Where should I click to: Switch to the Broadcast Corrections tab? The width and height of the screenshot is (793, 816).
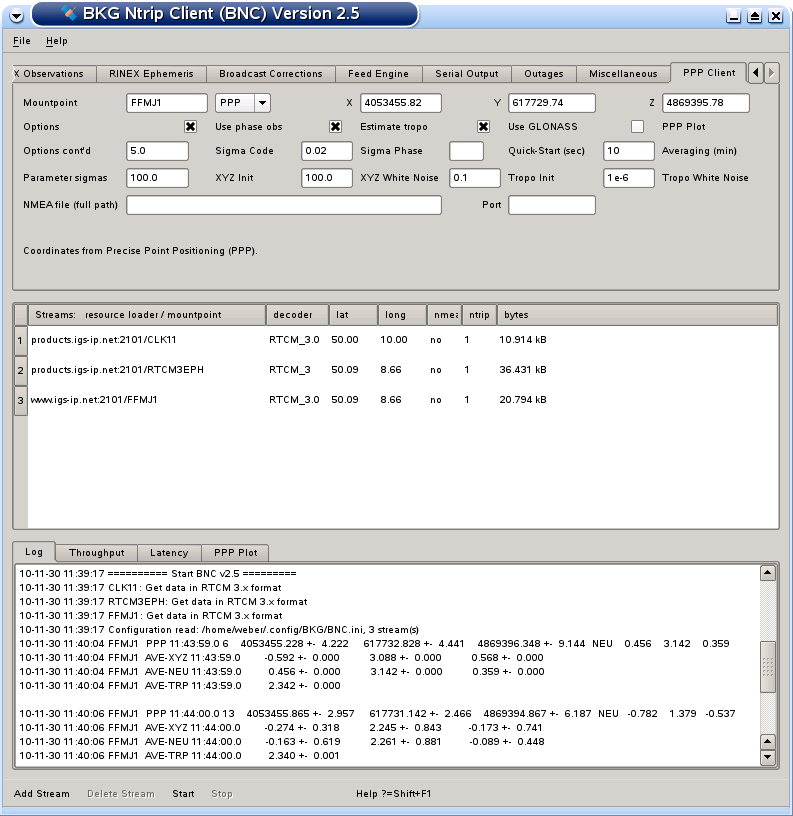(270, 74)
